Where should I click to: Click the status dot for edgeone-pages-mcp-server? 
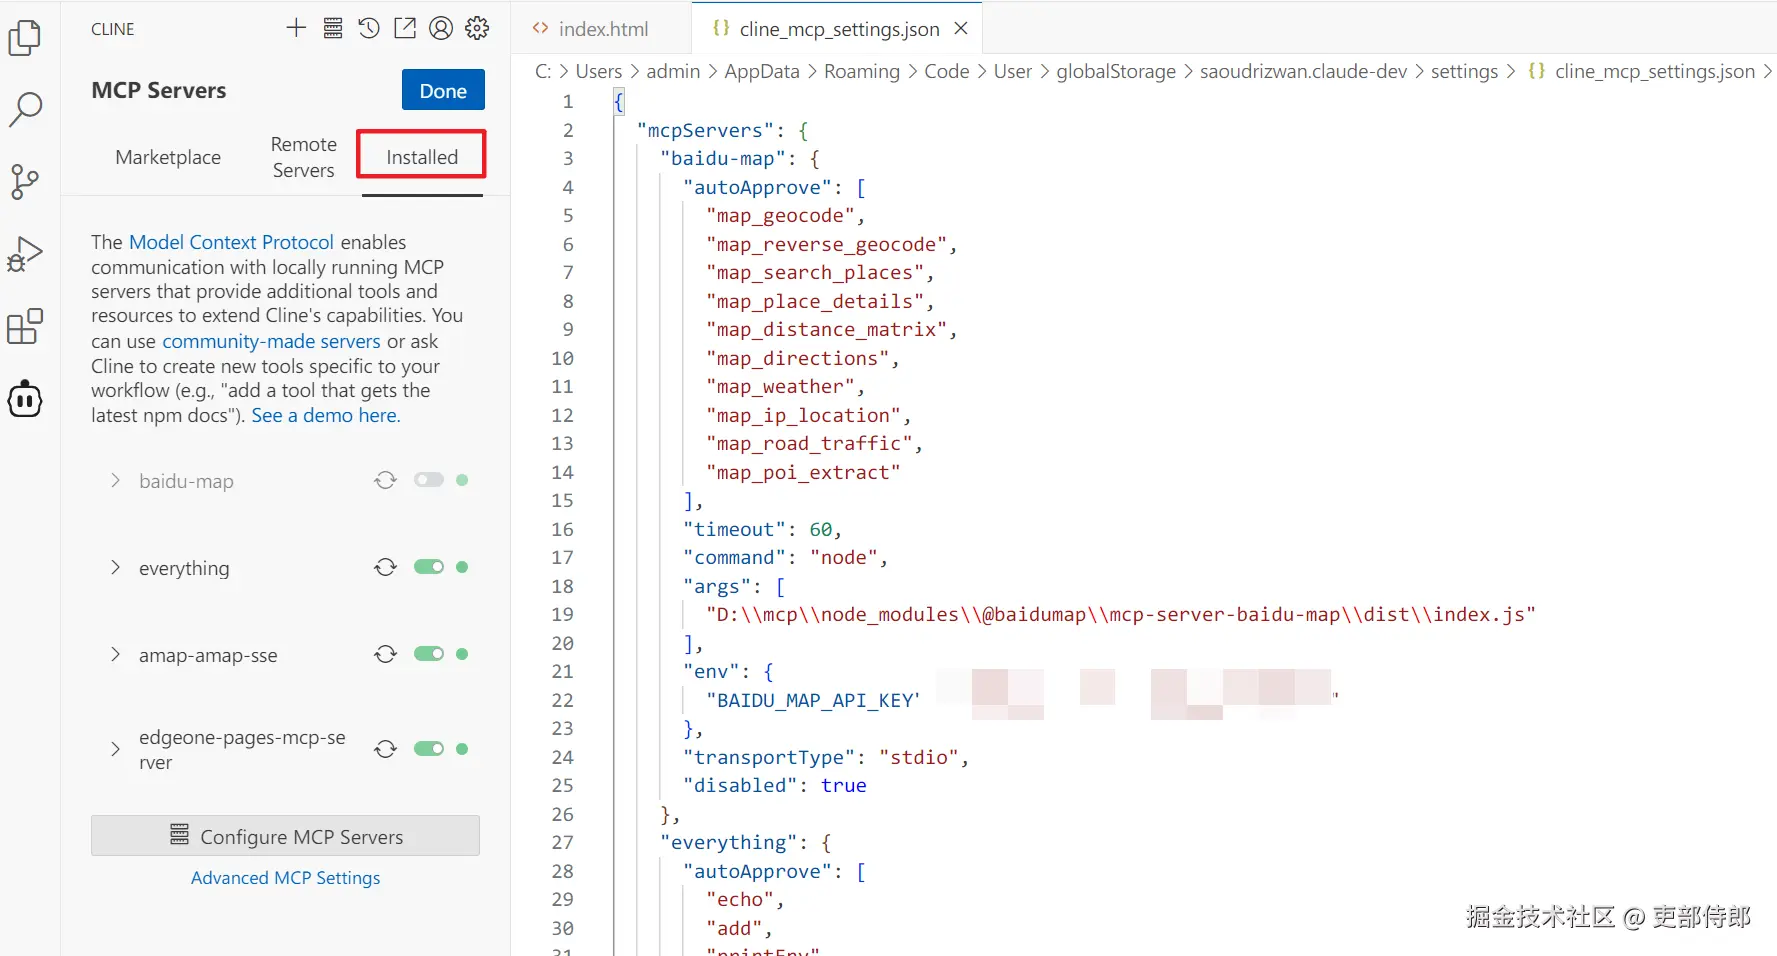point(462,749)
